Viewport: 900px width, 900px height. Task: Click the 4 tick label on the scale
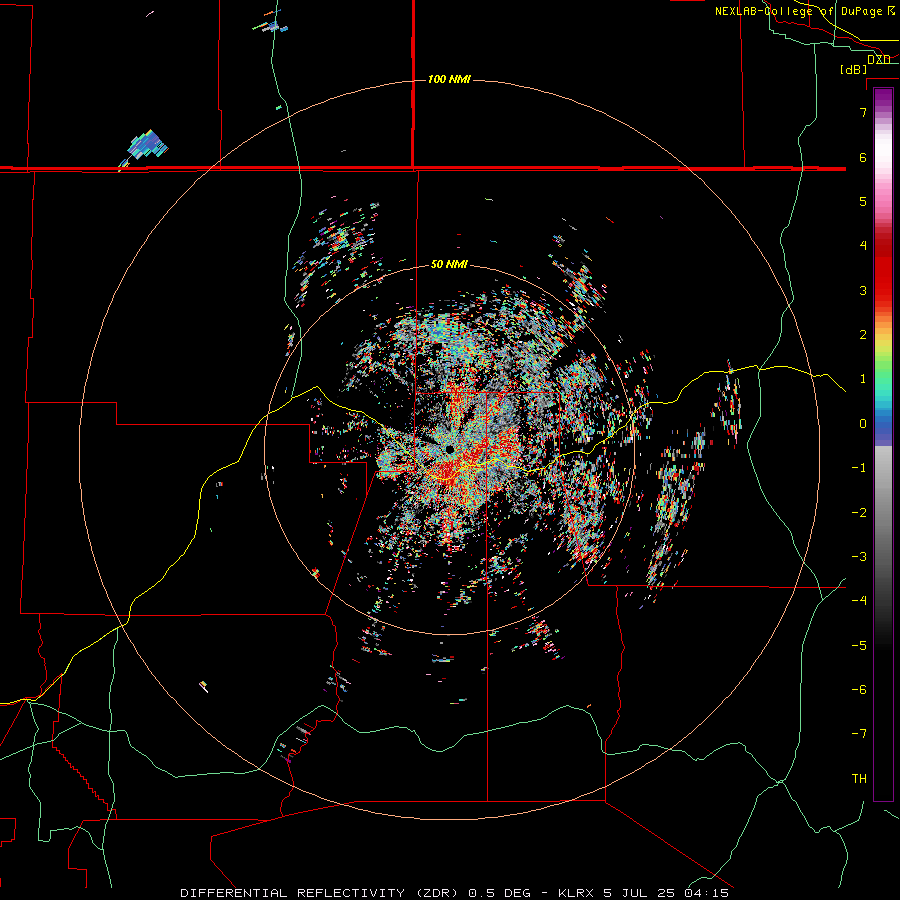pyautogui.click(x=863, y=246)
